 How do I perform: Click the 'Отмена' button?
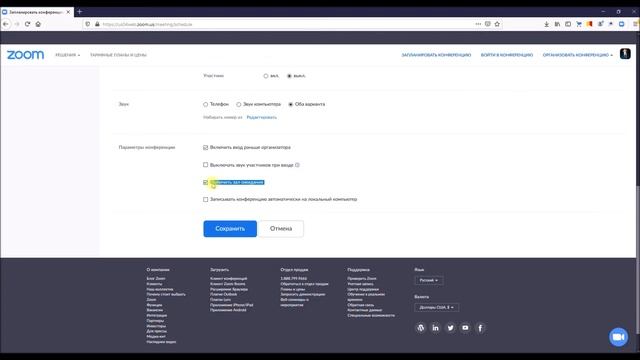(x=281, y=229)
